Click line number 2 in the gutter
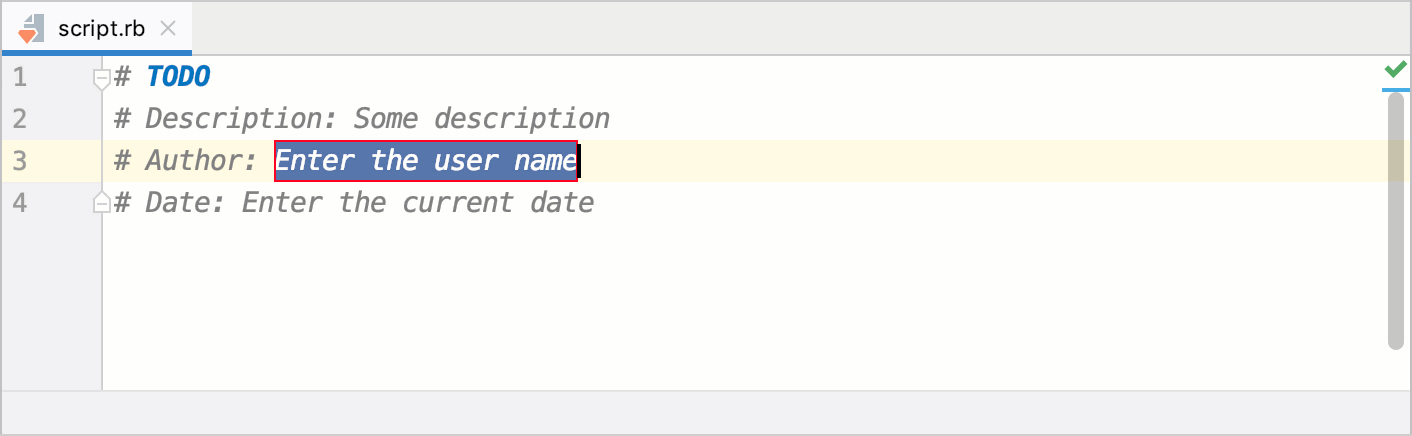 pyautogui.click(x=20, y=119)
